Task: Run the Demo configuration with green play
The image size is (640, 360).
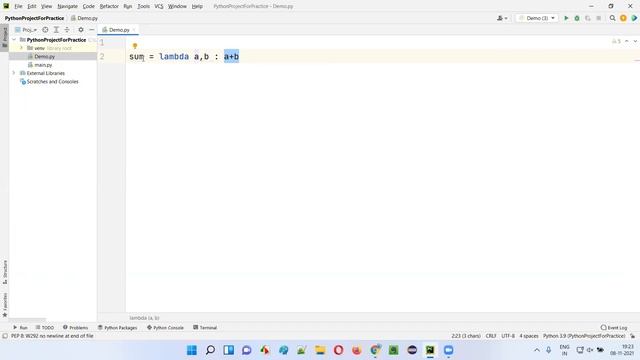Action: pos(566,18)
